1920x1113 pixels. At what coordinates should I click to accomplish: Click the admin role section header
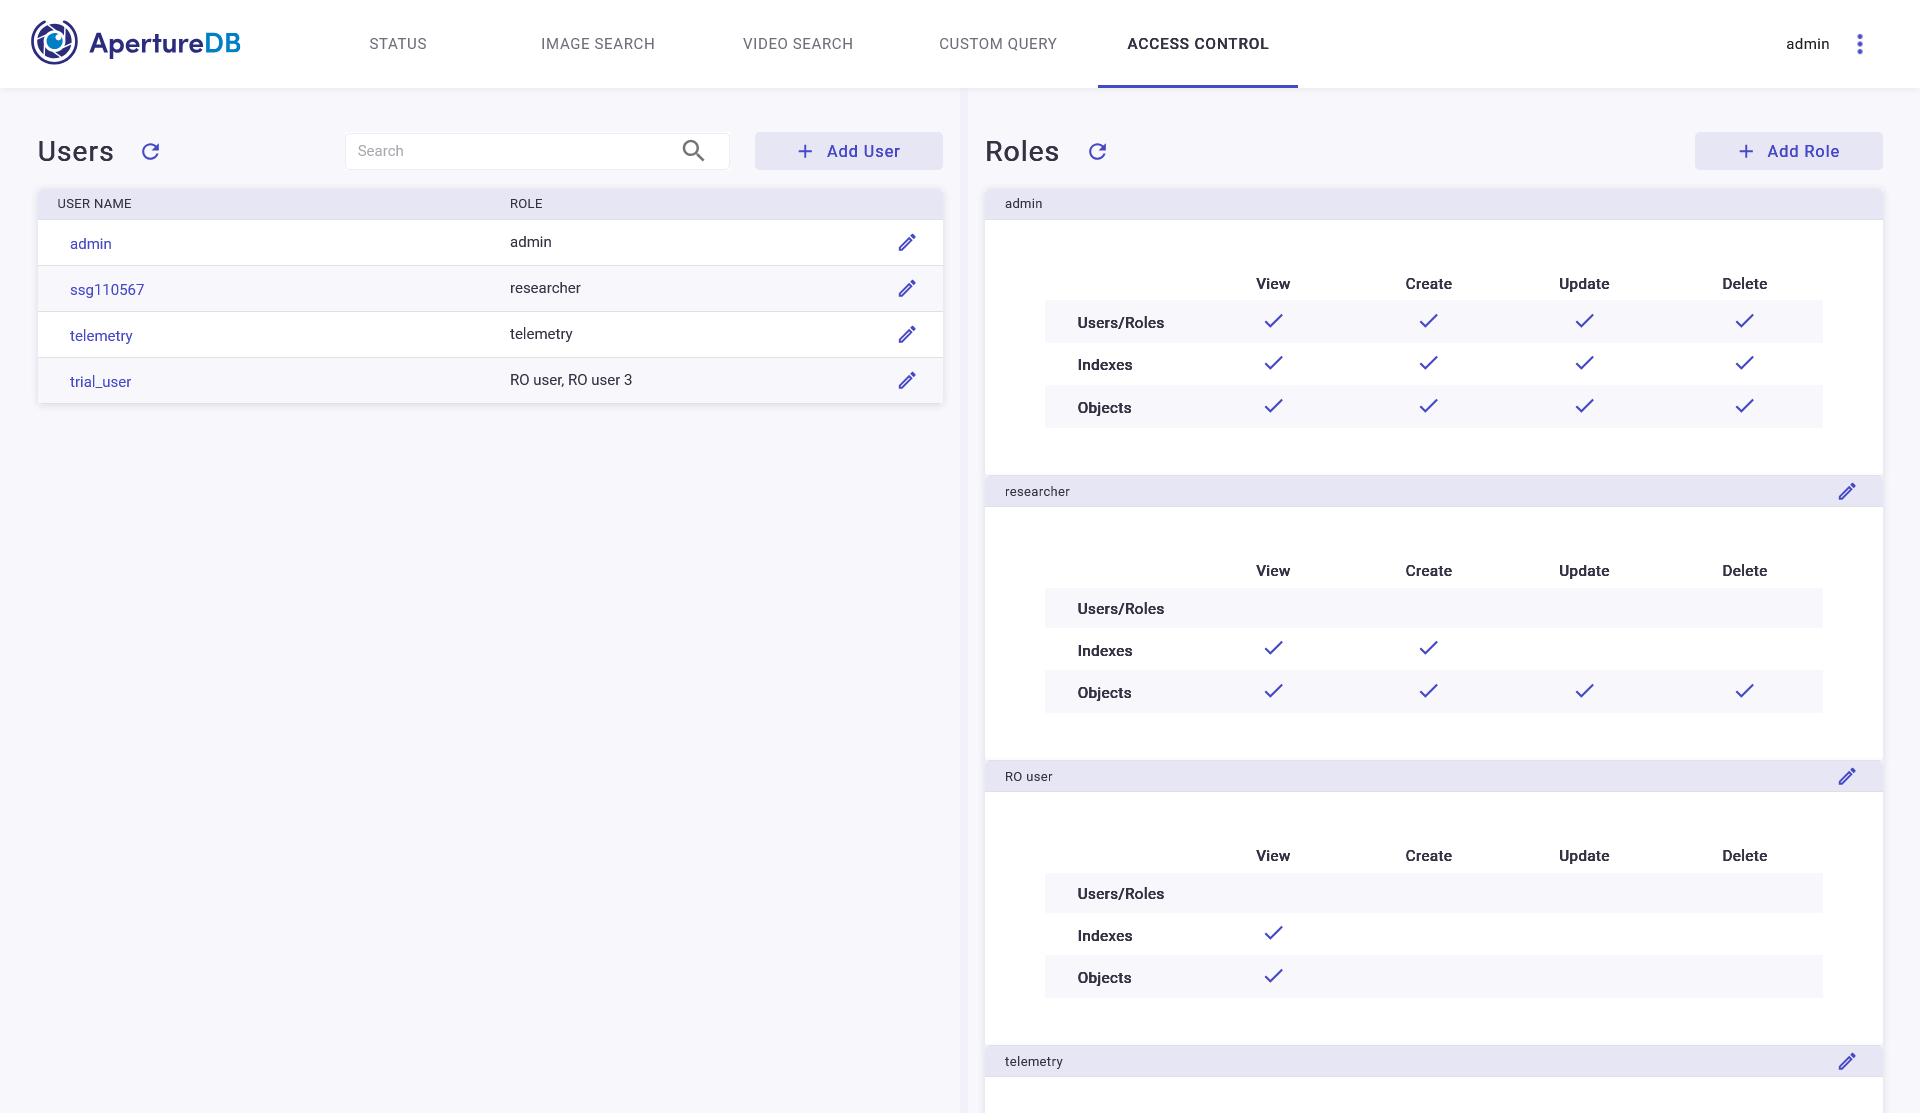[x=1434, y=204]
